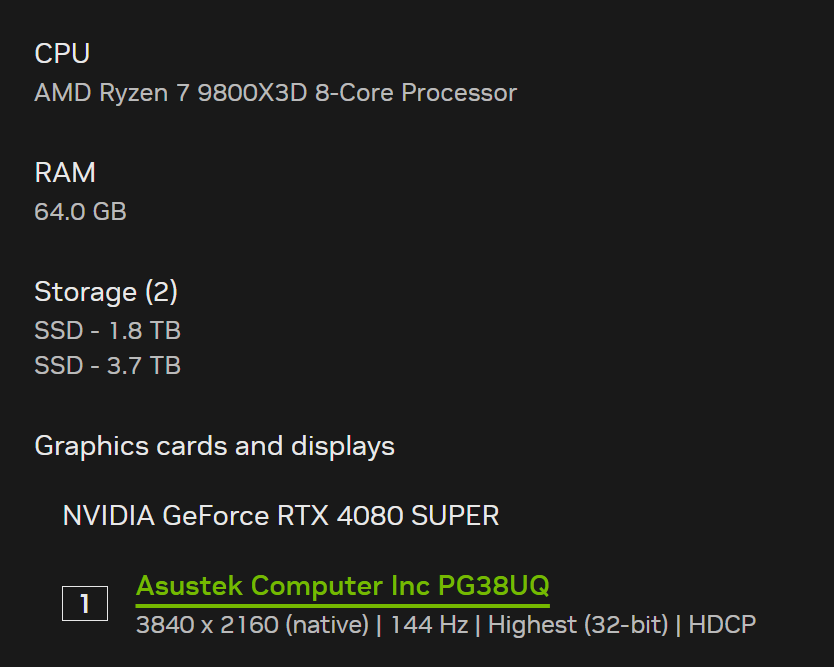Select the SSD - 3.7 TB entry
Screen dimensions: 834x667
coord(107,365)
